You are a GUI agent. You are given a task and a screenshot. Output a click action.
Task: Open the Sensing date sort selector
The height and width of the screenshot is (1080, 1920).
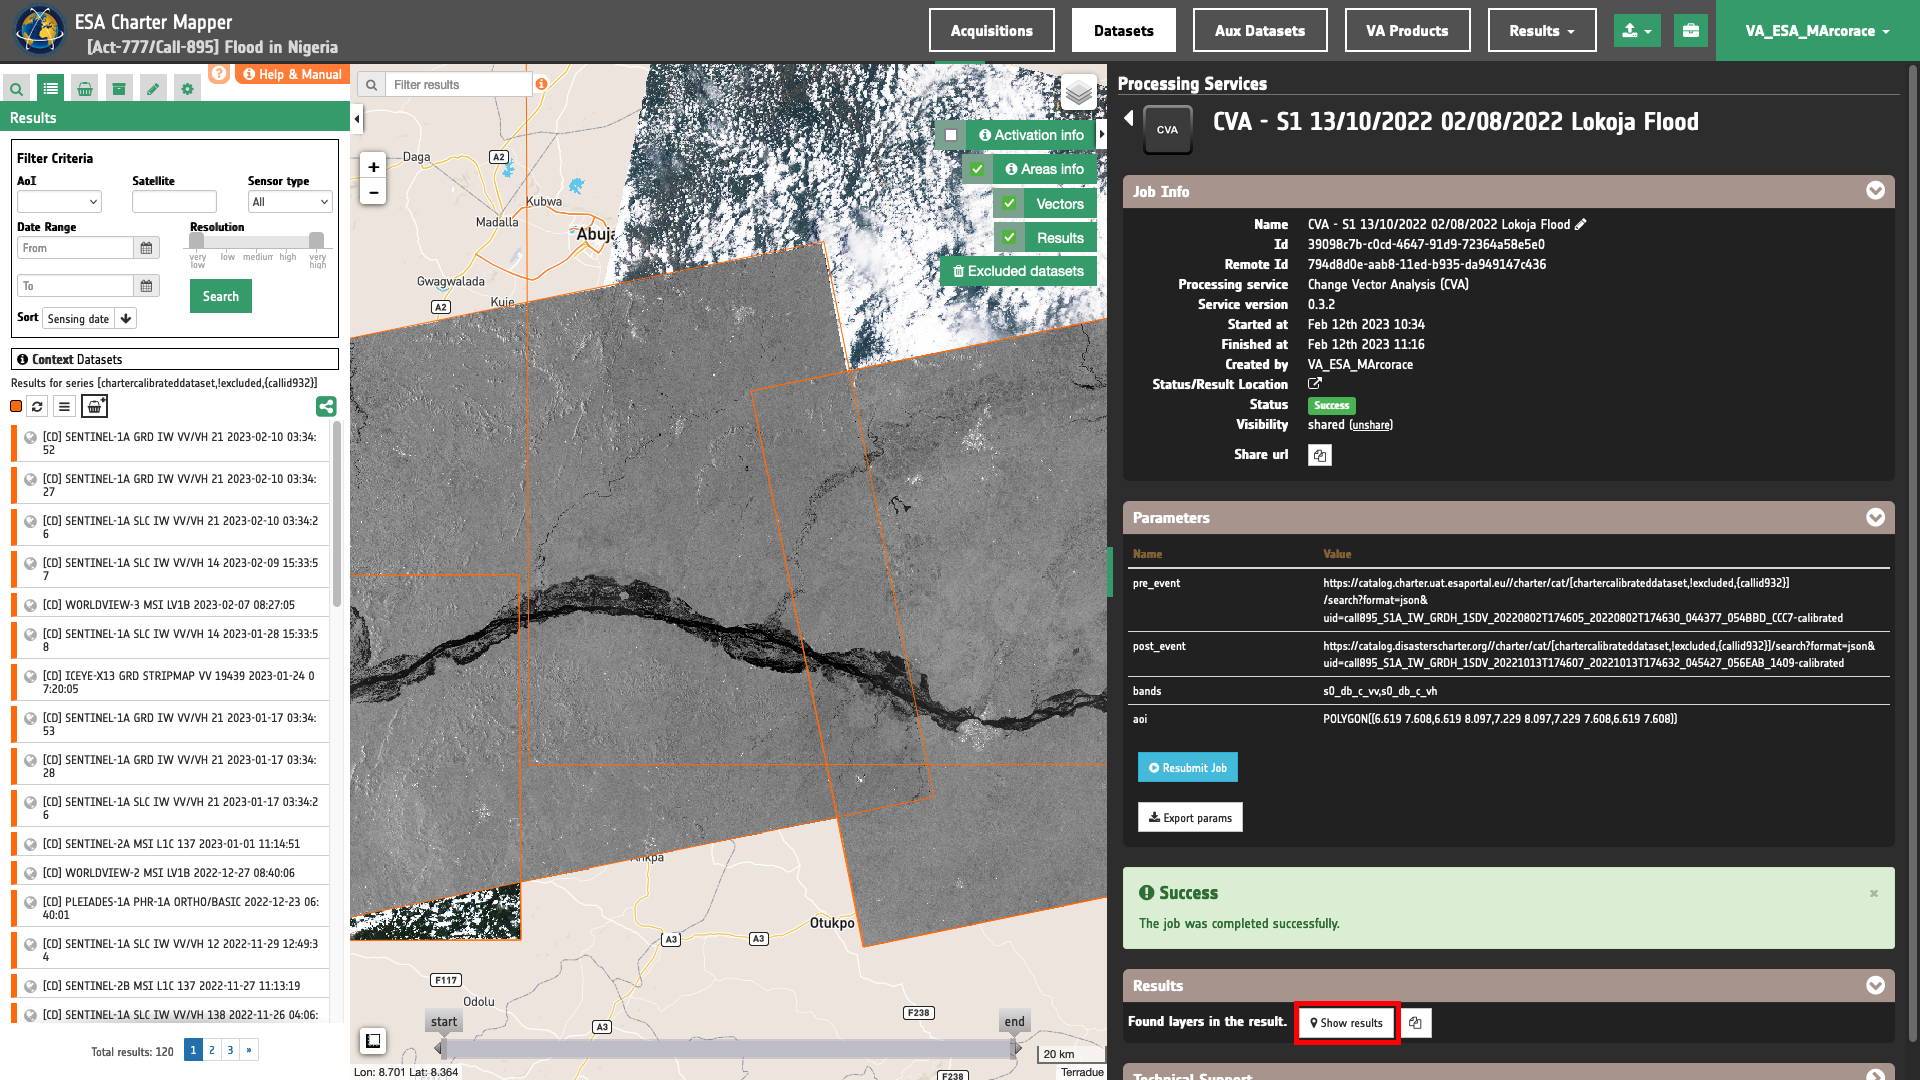pos(79,319)
